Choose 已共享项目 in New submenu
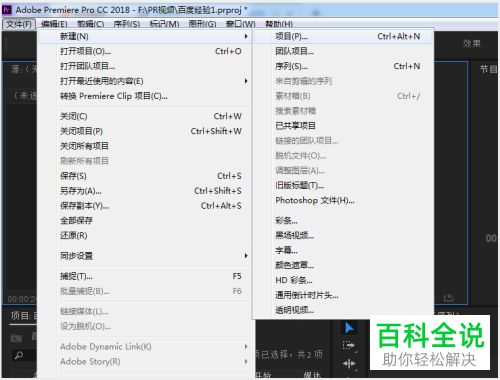 point(343,126)
